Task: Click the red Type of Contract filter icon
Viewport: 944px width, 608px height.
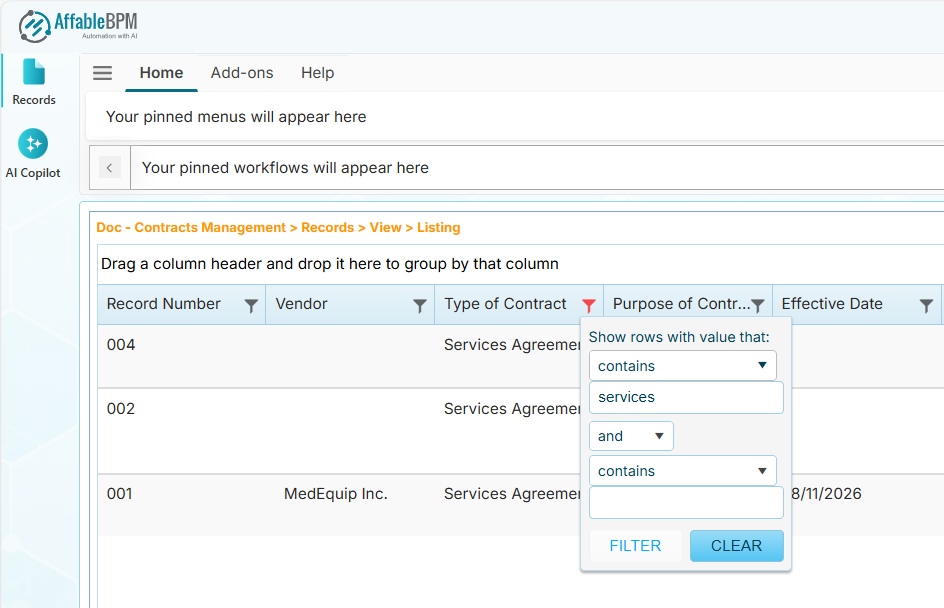Action: click(589, 306)
